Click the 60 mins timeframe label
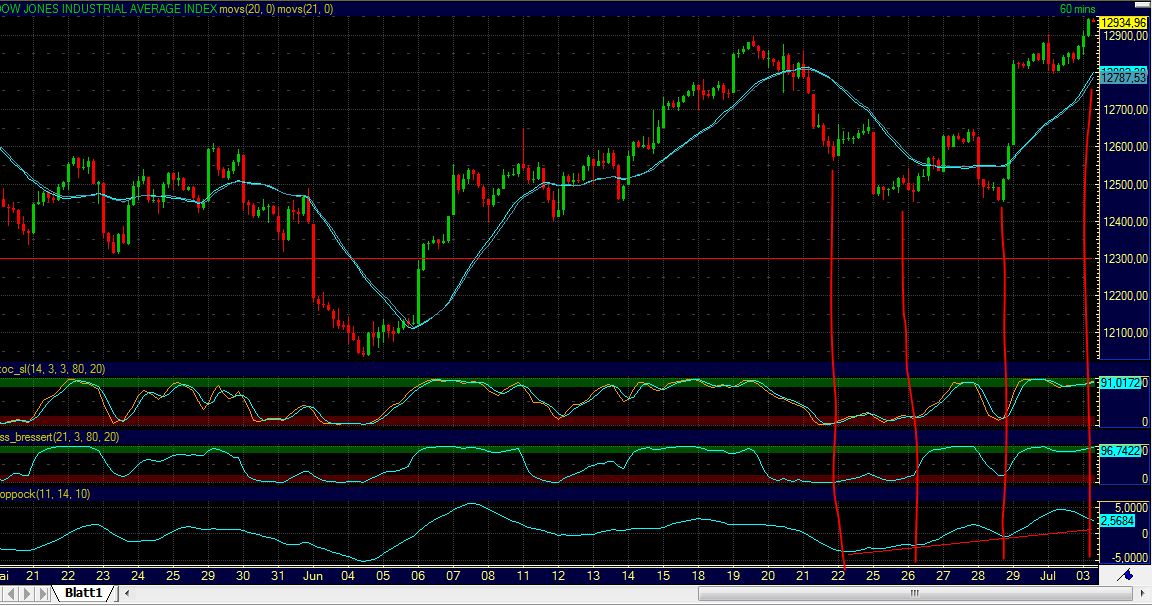This screenshot has width=1152, height=606. [x=1077, y=9]
